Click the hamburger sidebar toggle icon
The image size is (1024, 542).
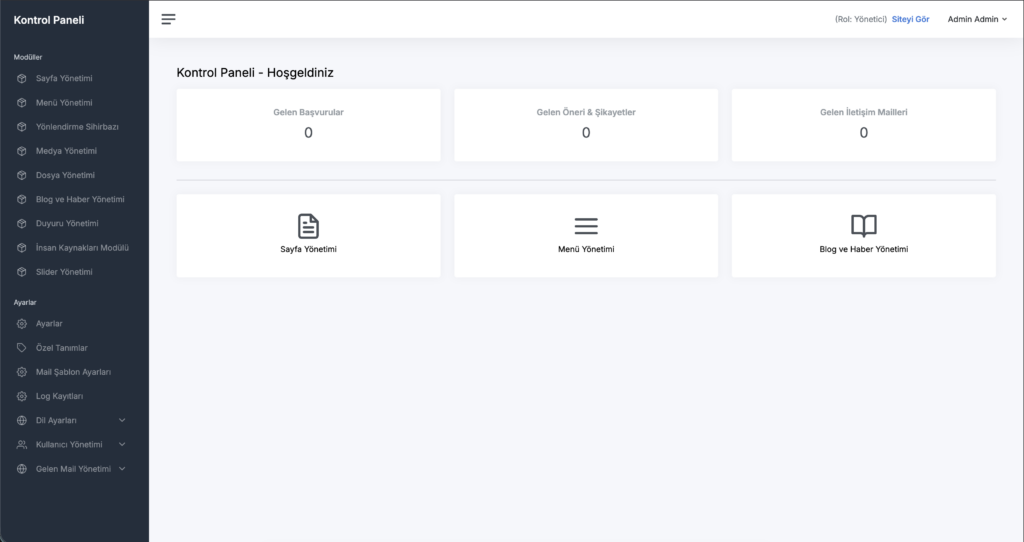click(168, 19)
